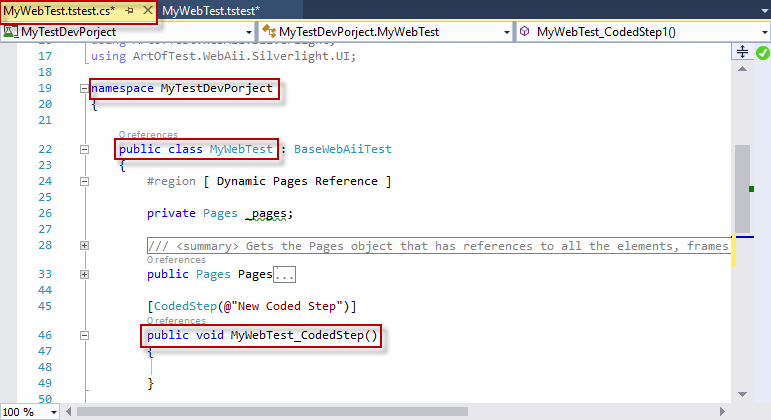Collapse the Dynamic Pages Reference region
The image size is (771, 420).
click(84, 181)
